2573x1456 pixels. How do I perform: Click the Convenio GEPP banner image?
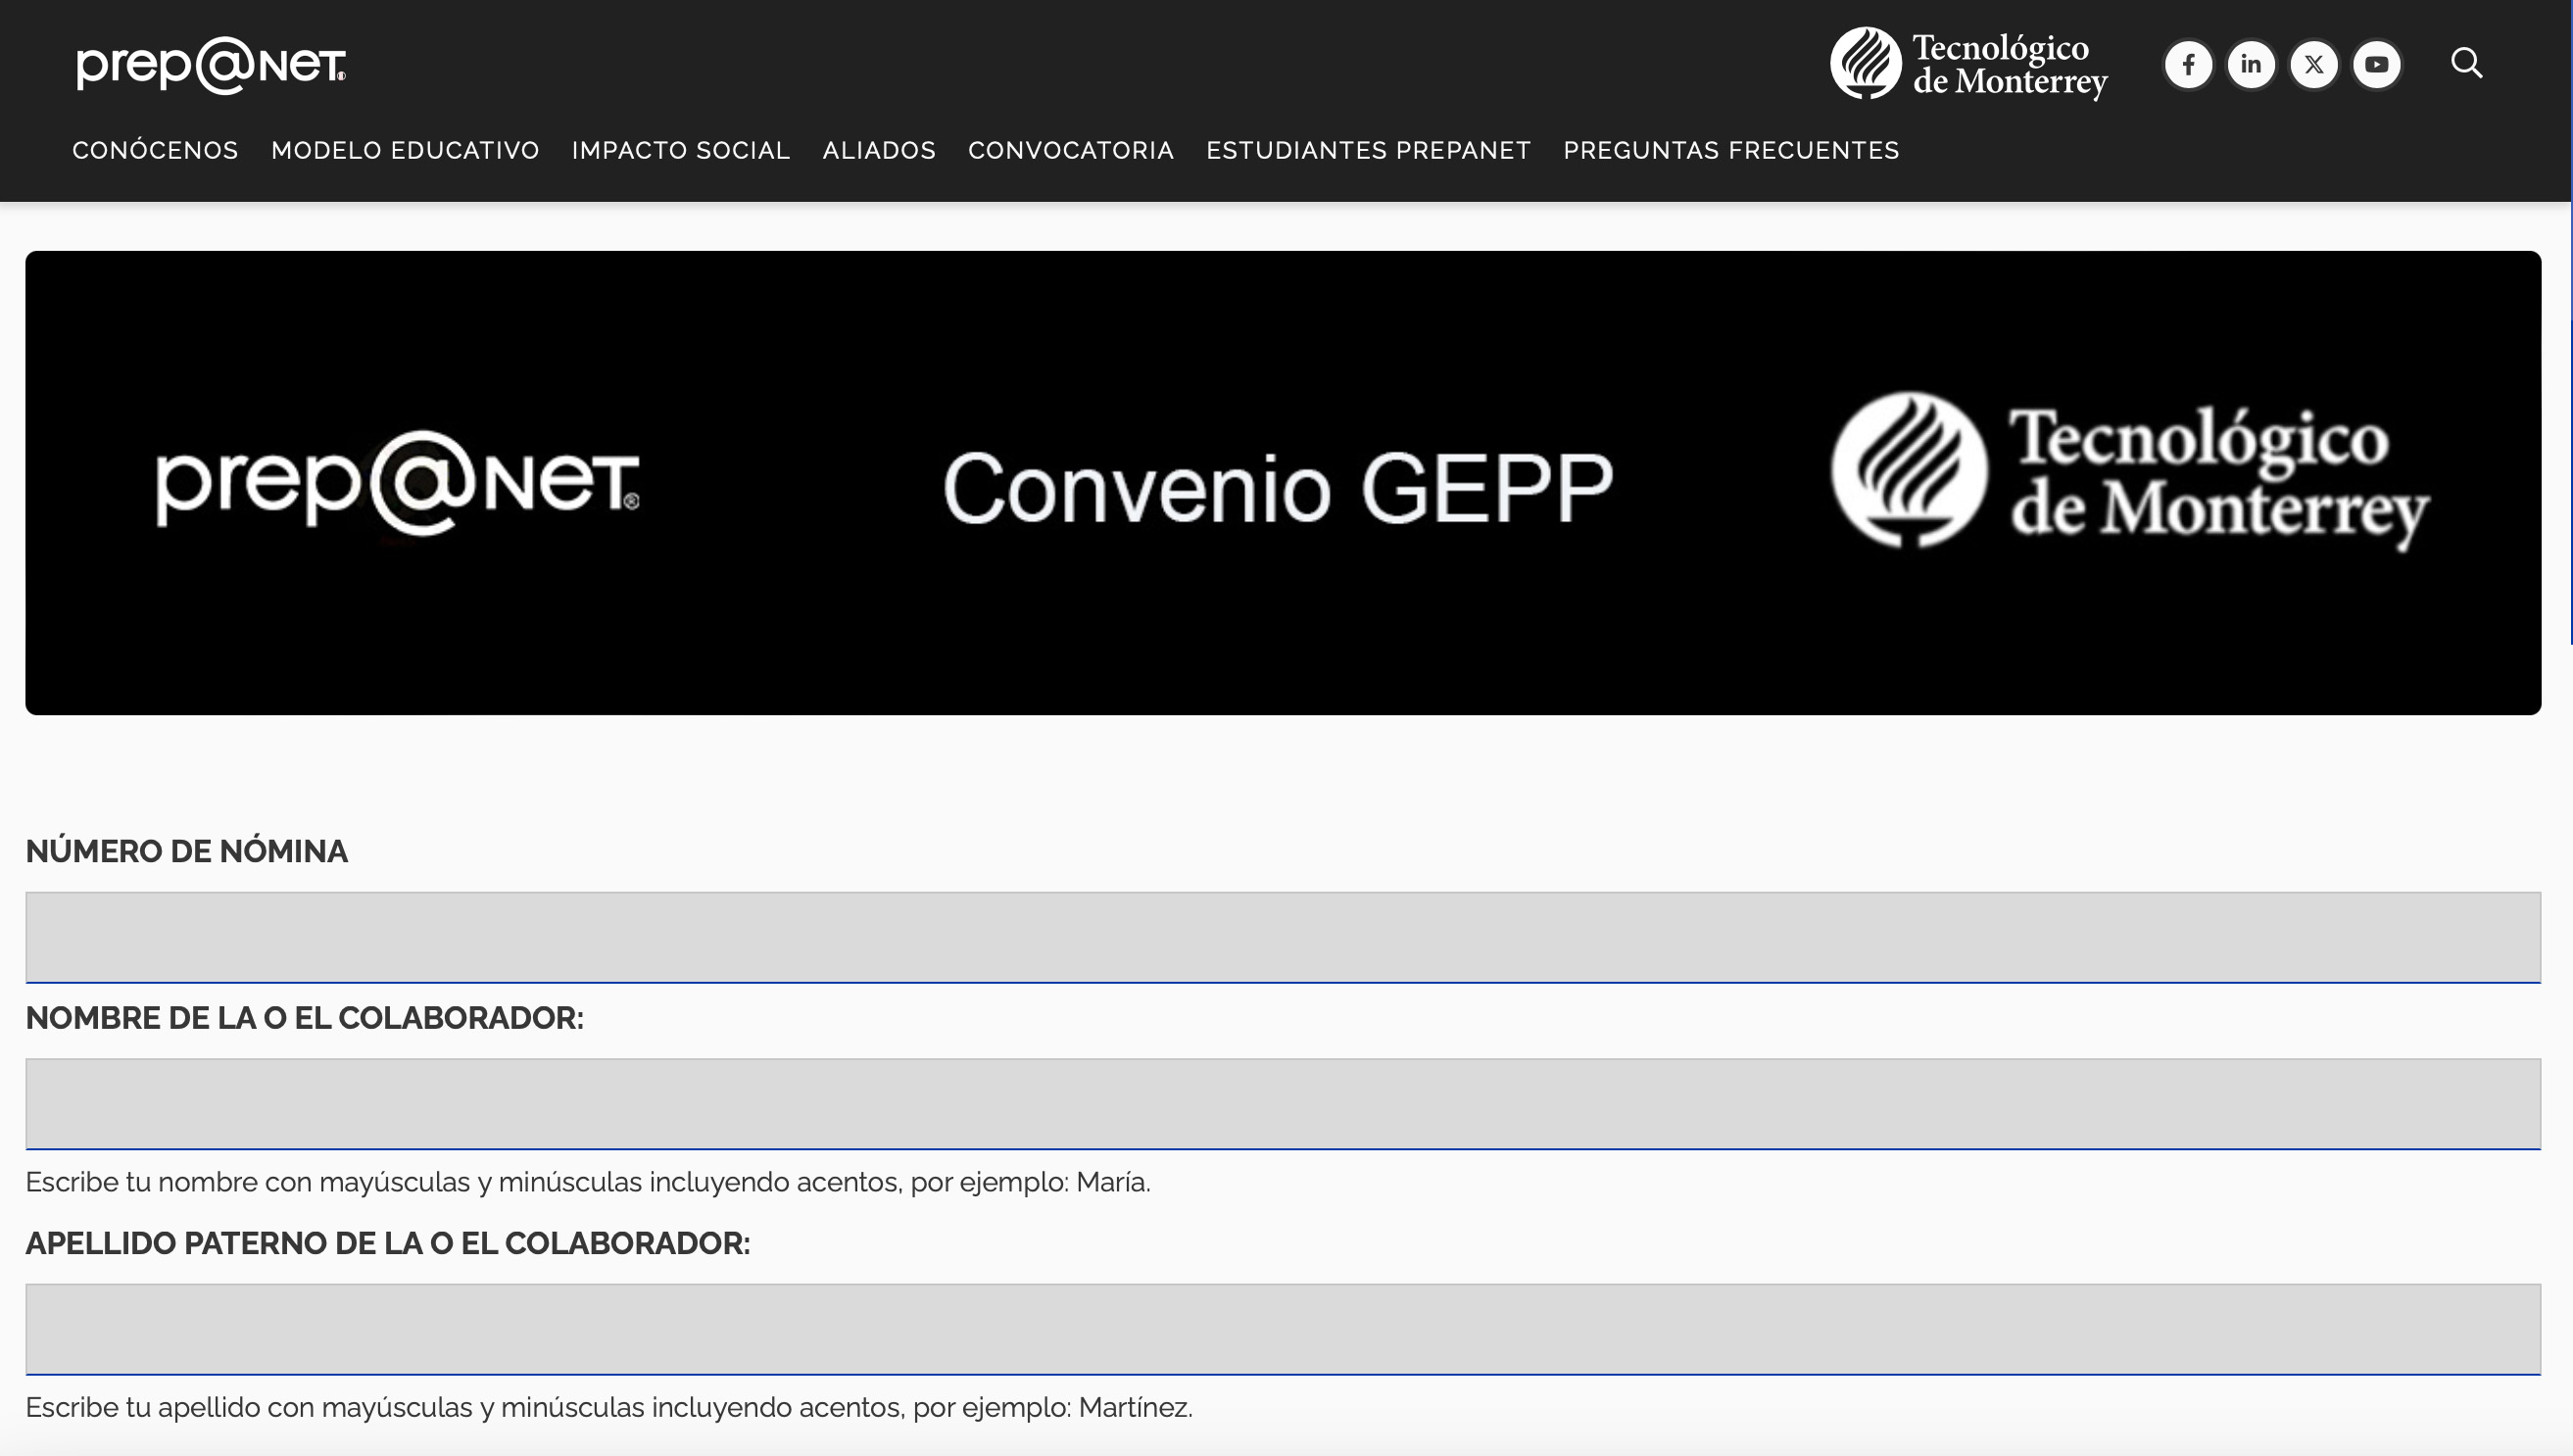tap(1283, 483)
